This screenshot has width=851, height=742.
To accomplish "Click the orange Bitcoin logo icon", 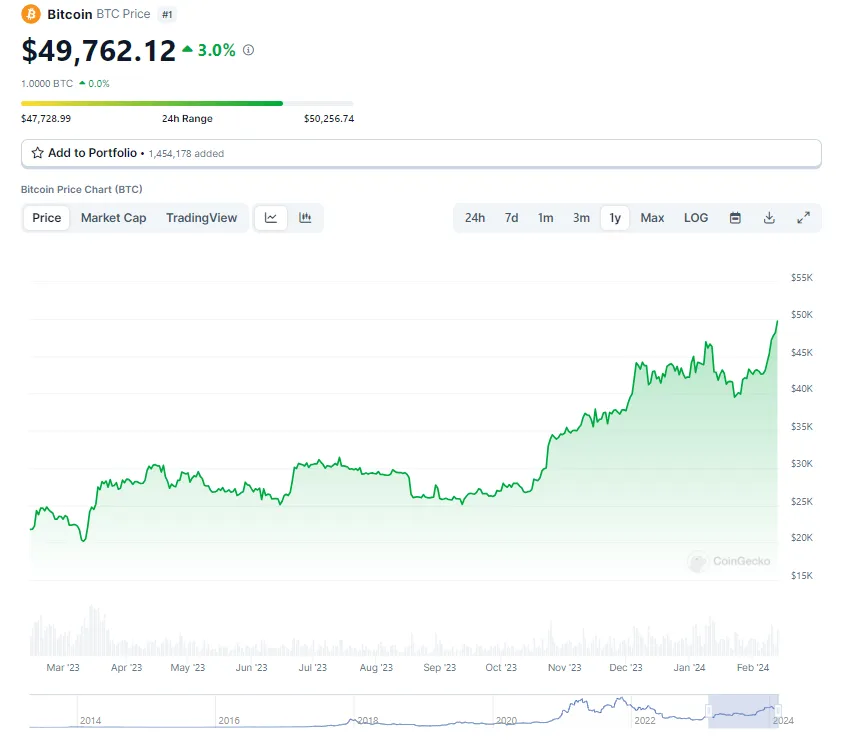I will (x=31, y=14).
